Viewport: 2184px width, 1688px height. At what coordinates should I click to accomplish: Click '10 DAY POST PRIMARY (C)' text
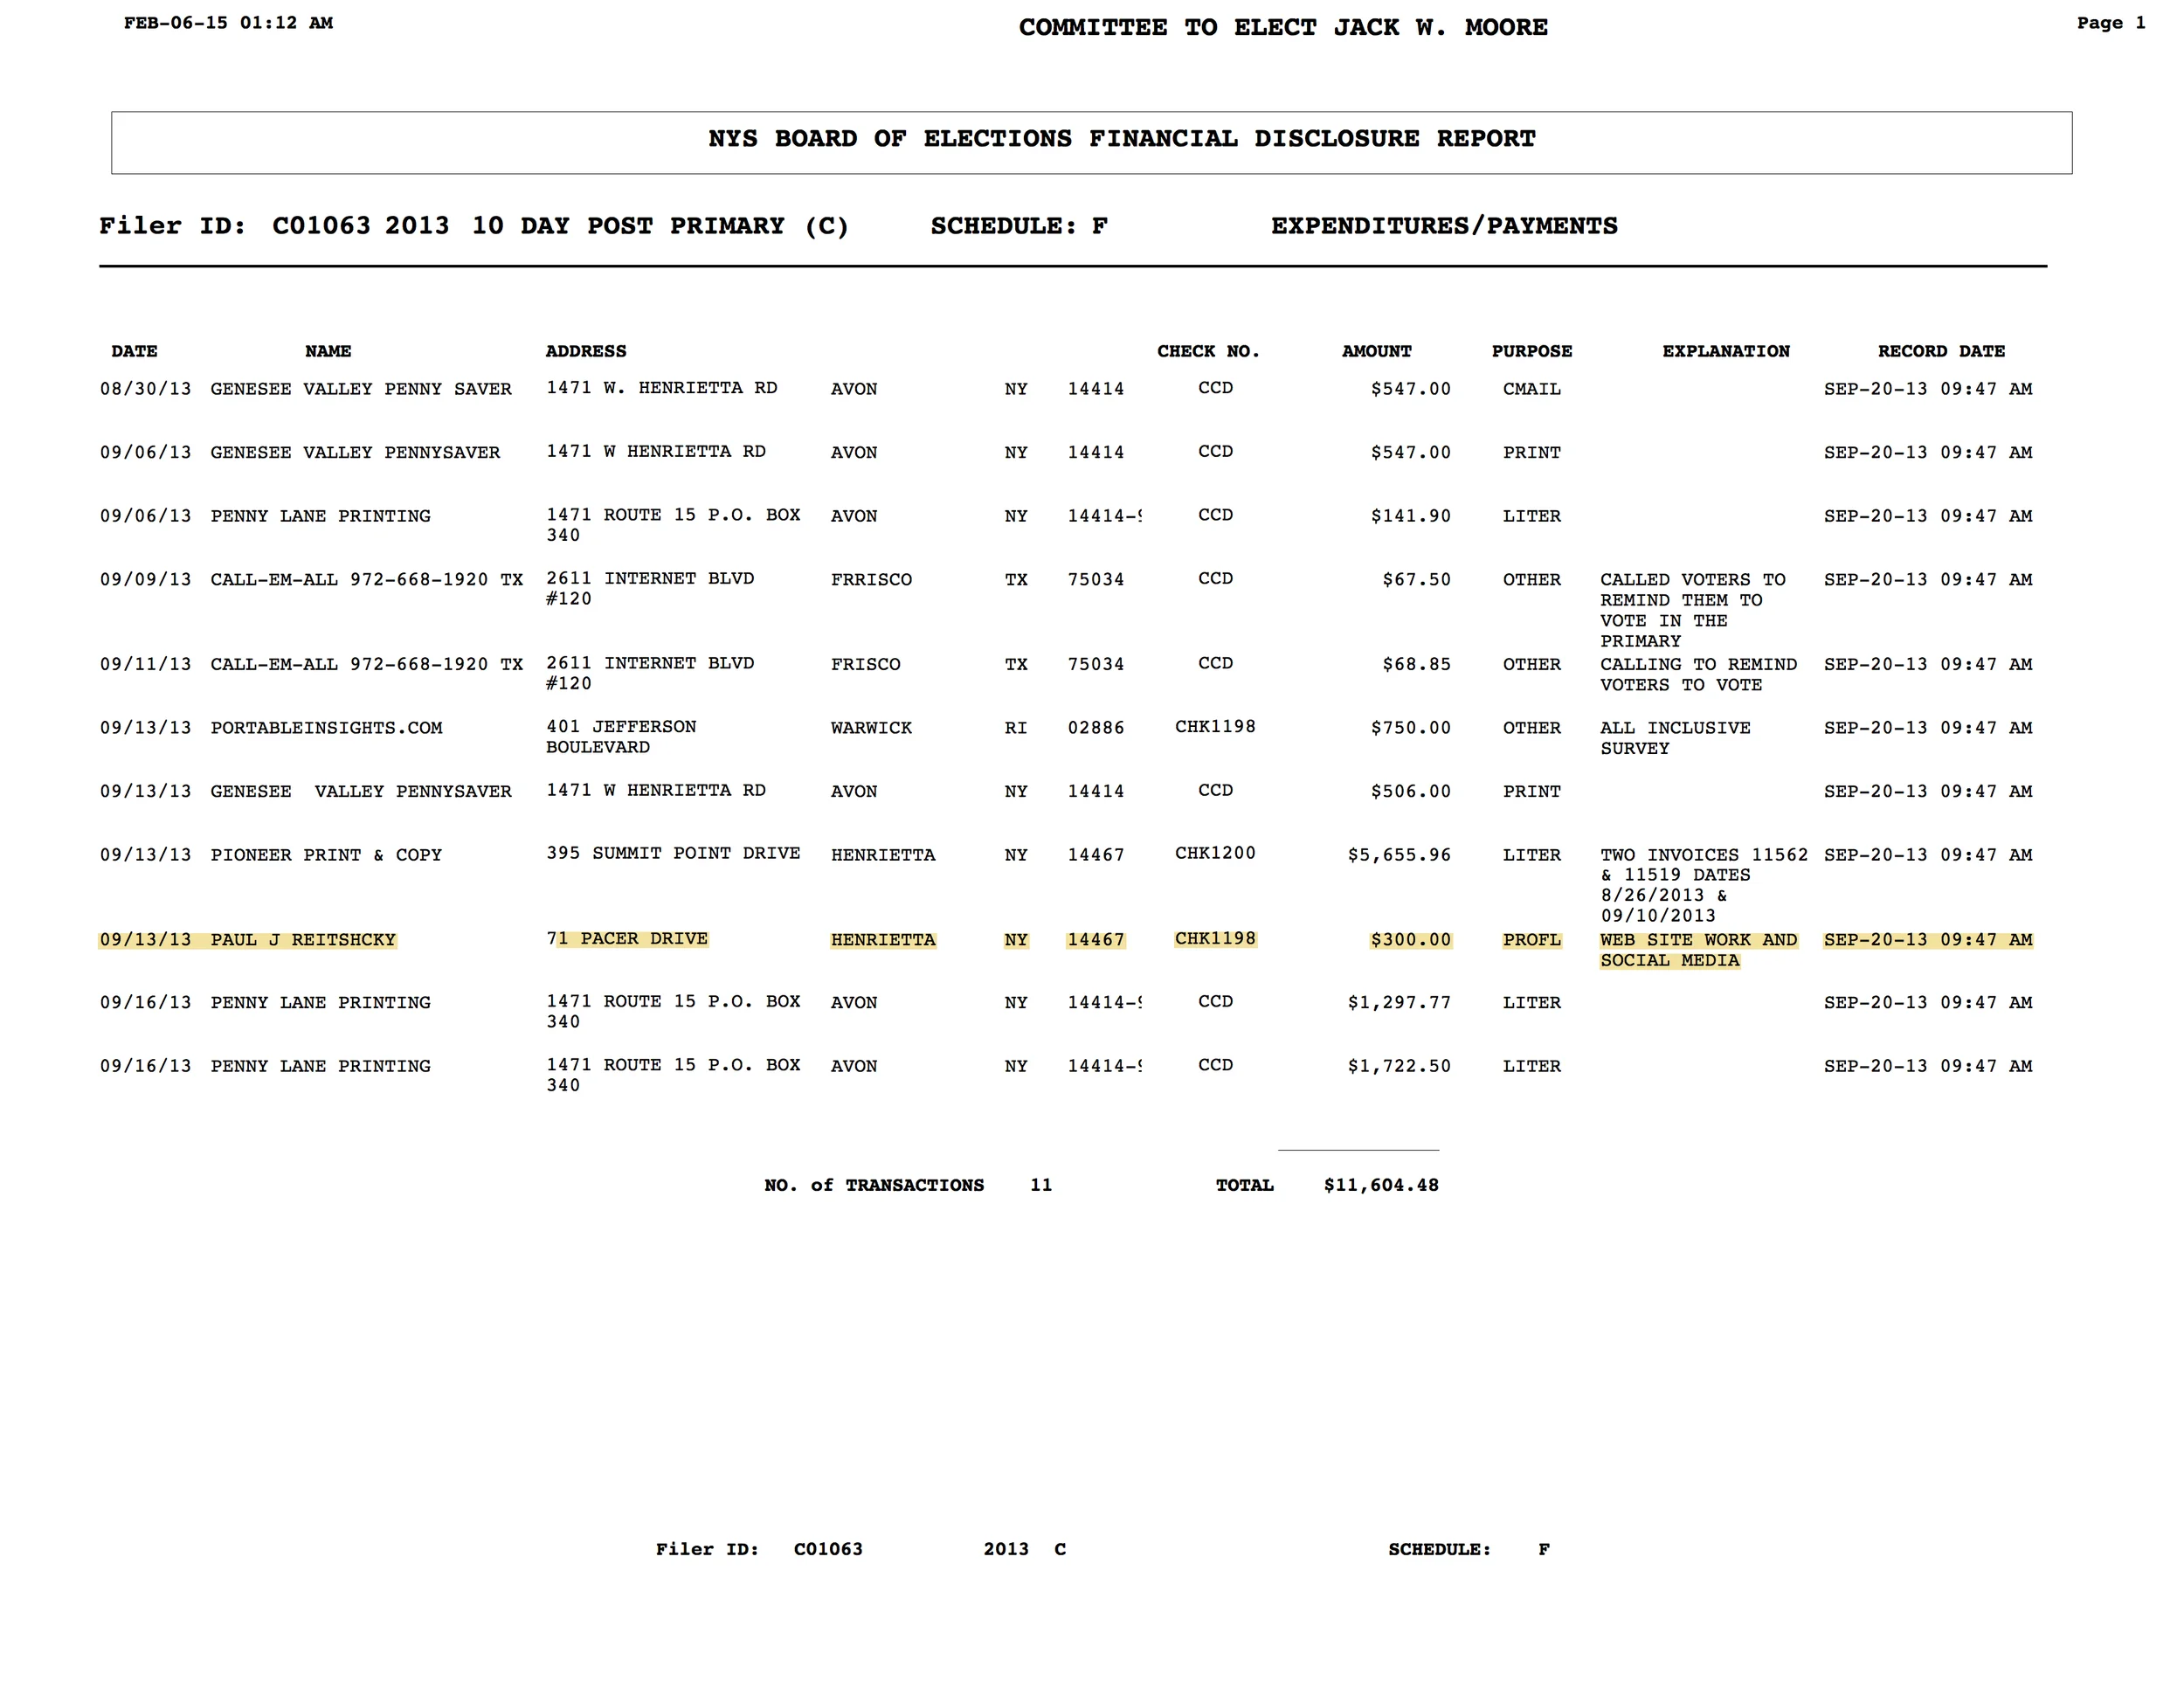pos(660,226)
